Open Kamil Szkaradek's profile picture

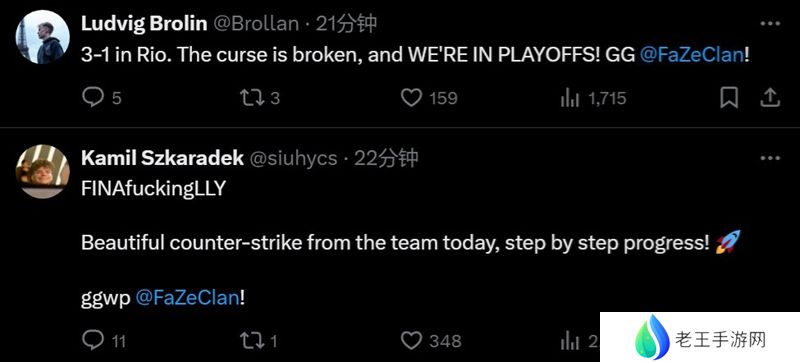pyautogui.click(x=42, y=171)
